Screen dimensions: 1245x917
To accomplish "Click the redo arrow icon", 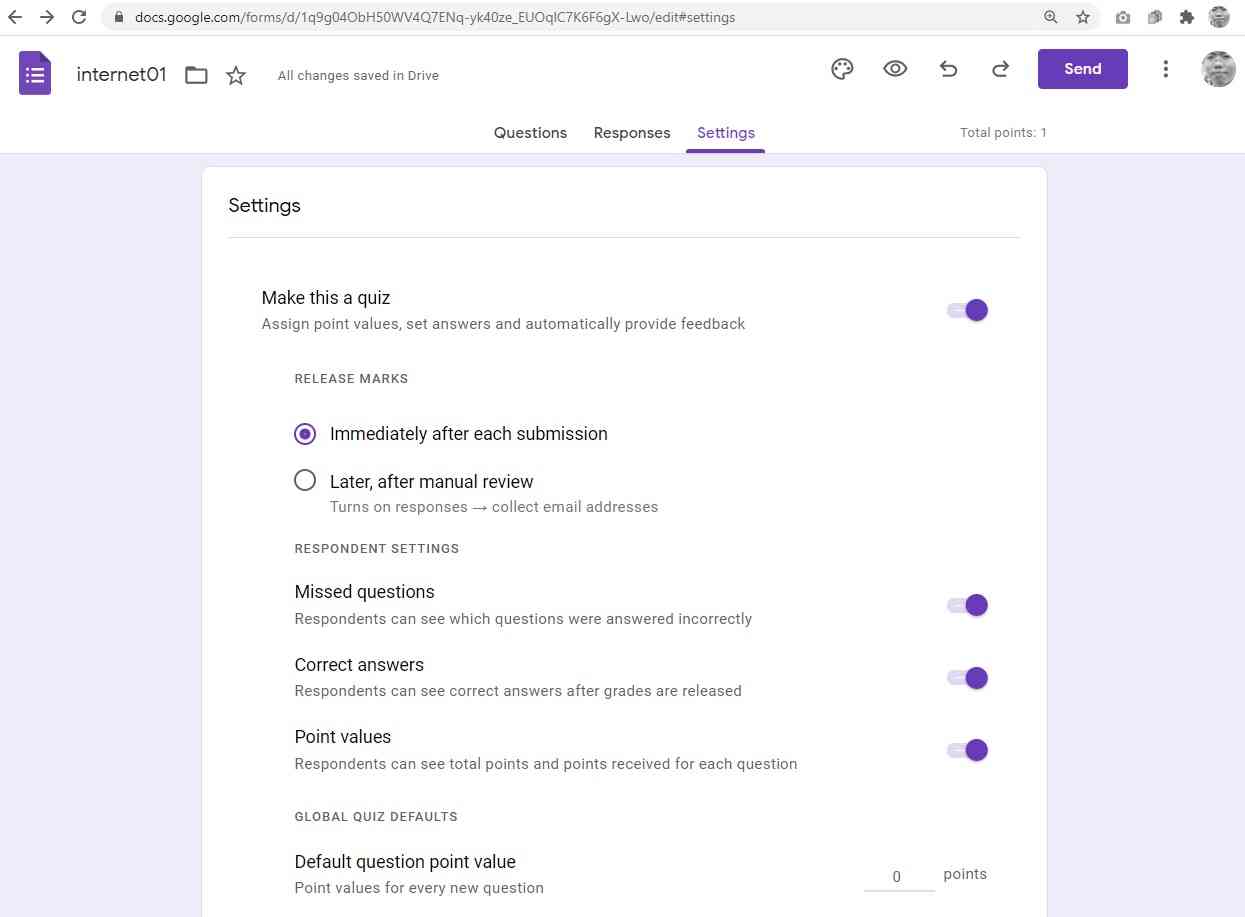I will point(1000,69).
